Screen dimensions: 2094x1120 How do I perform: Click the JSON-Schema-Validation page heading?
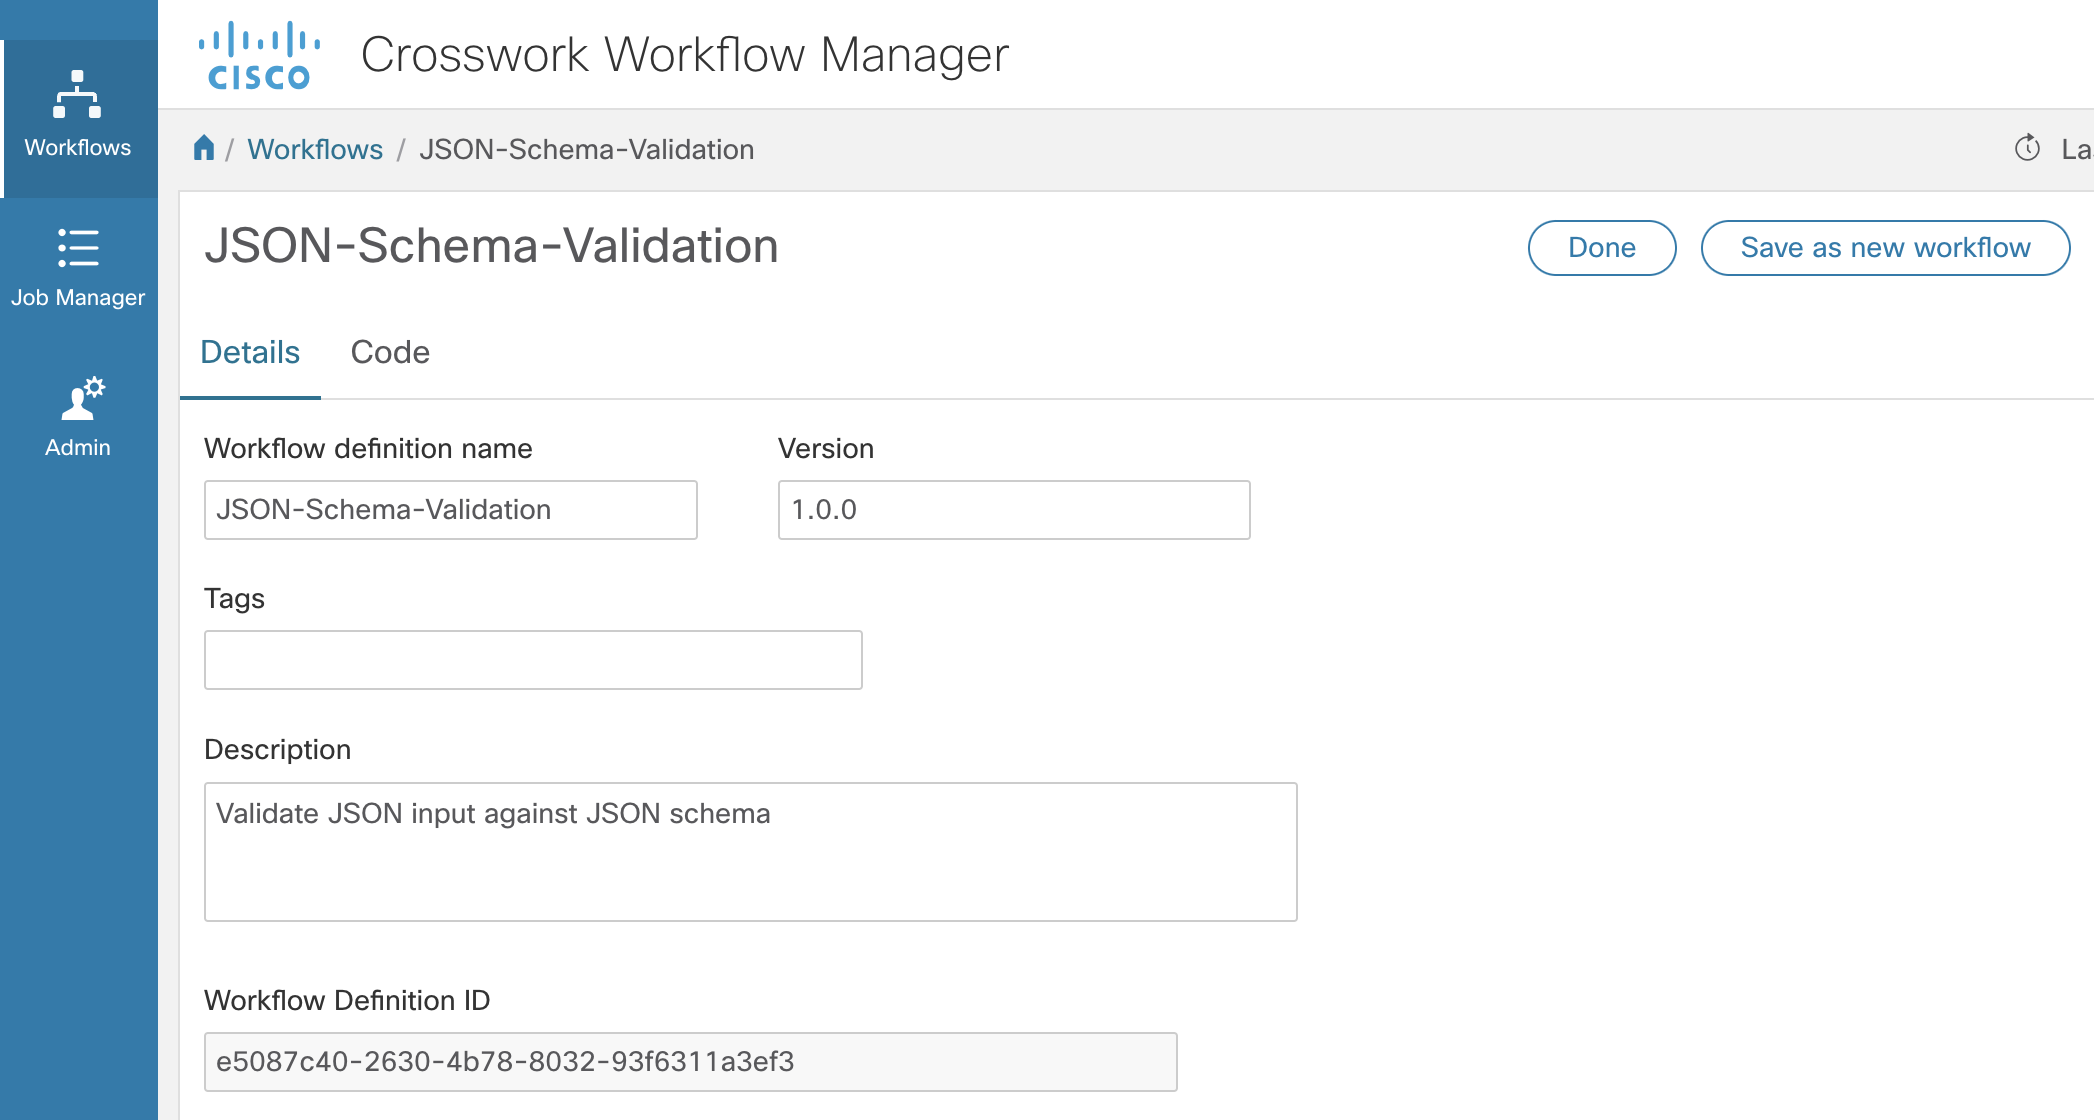(491, 246)
